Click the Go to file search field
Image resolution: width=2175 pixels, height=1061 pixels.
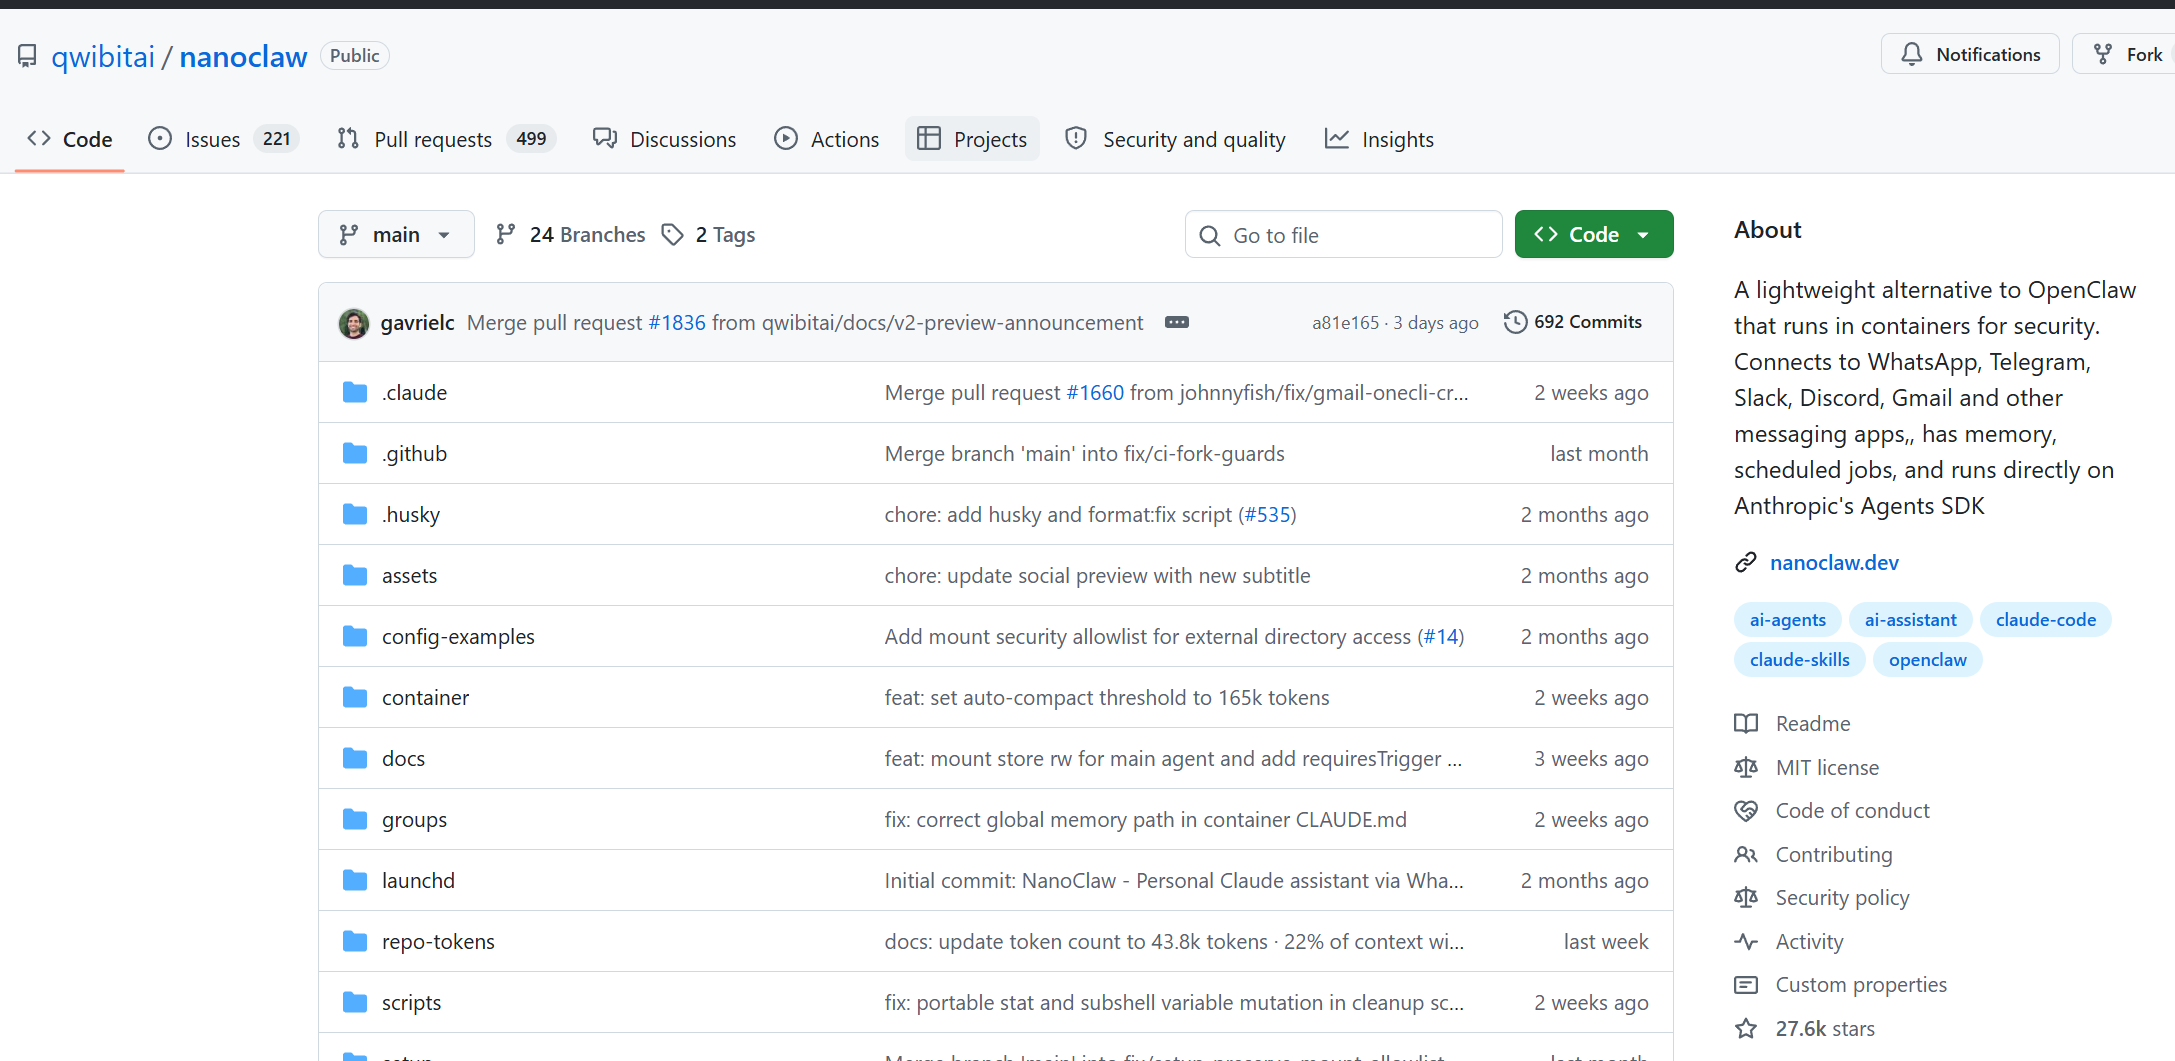point(1344,234)
